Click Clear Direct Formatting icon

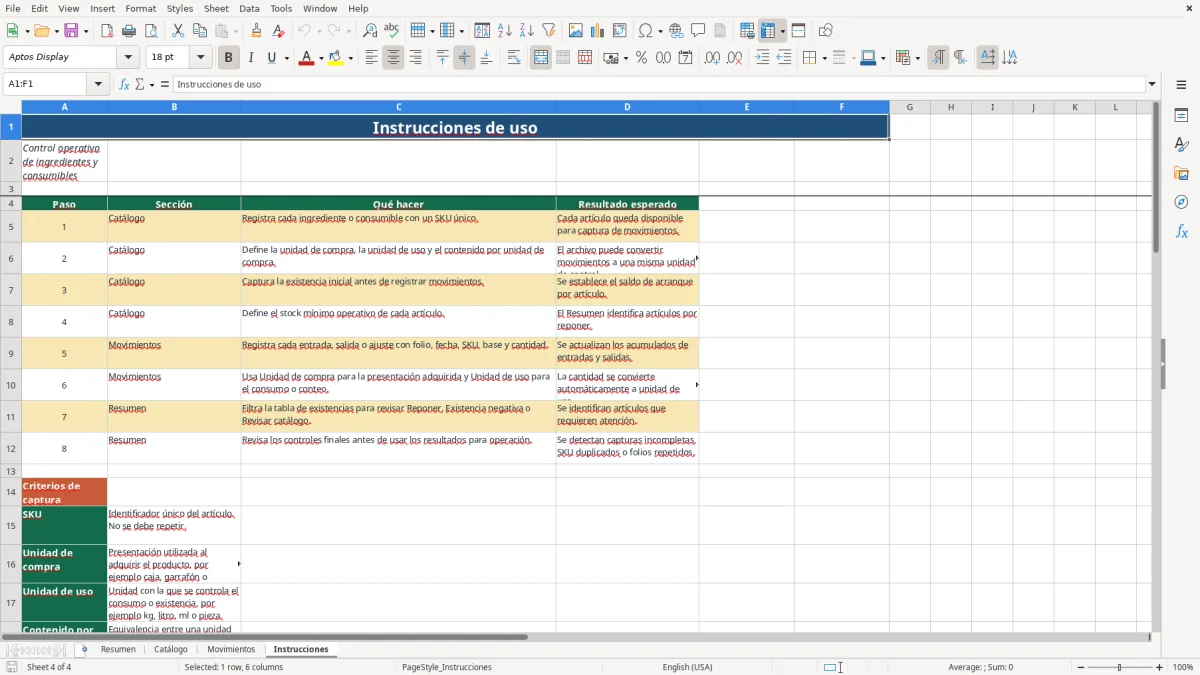tap(279, 31)
